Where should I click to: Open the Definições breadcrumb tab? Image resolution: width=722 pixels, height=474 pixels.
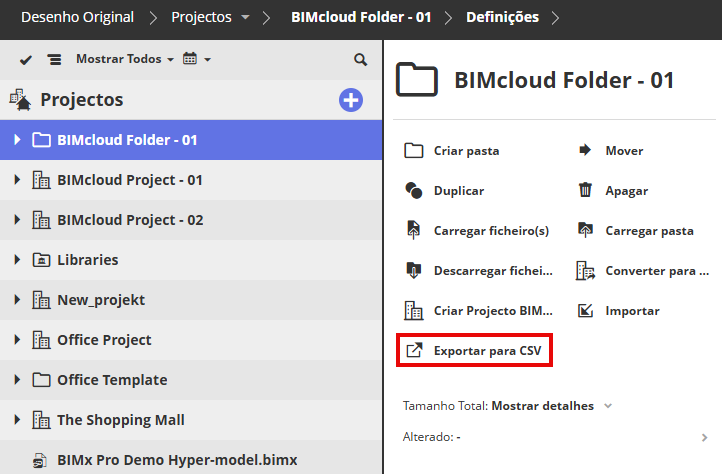[503, 17]
